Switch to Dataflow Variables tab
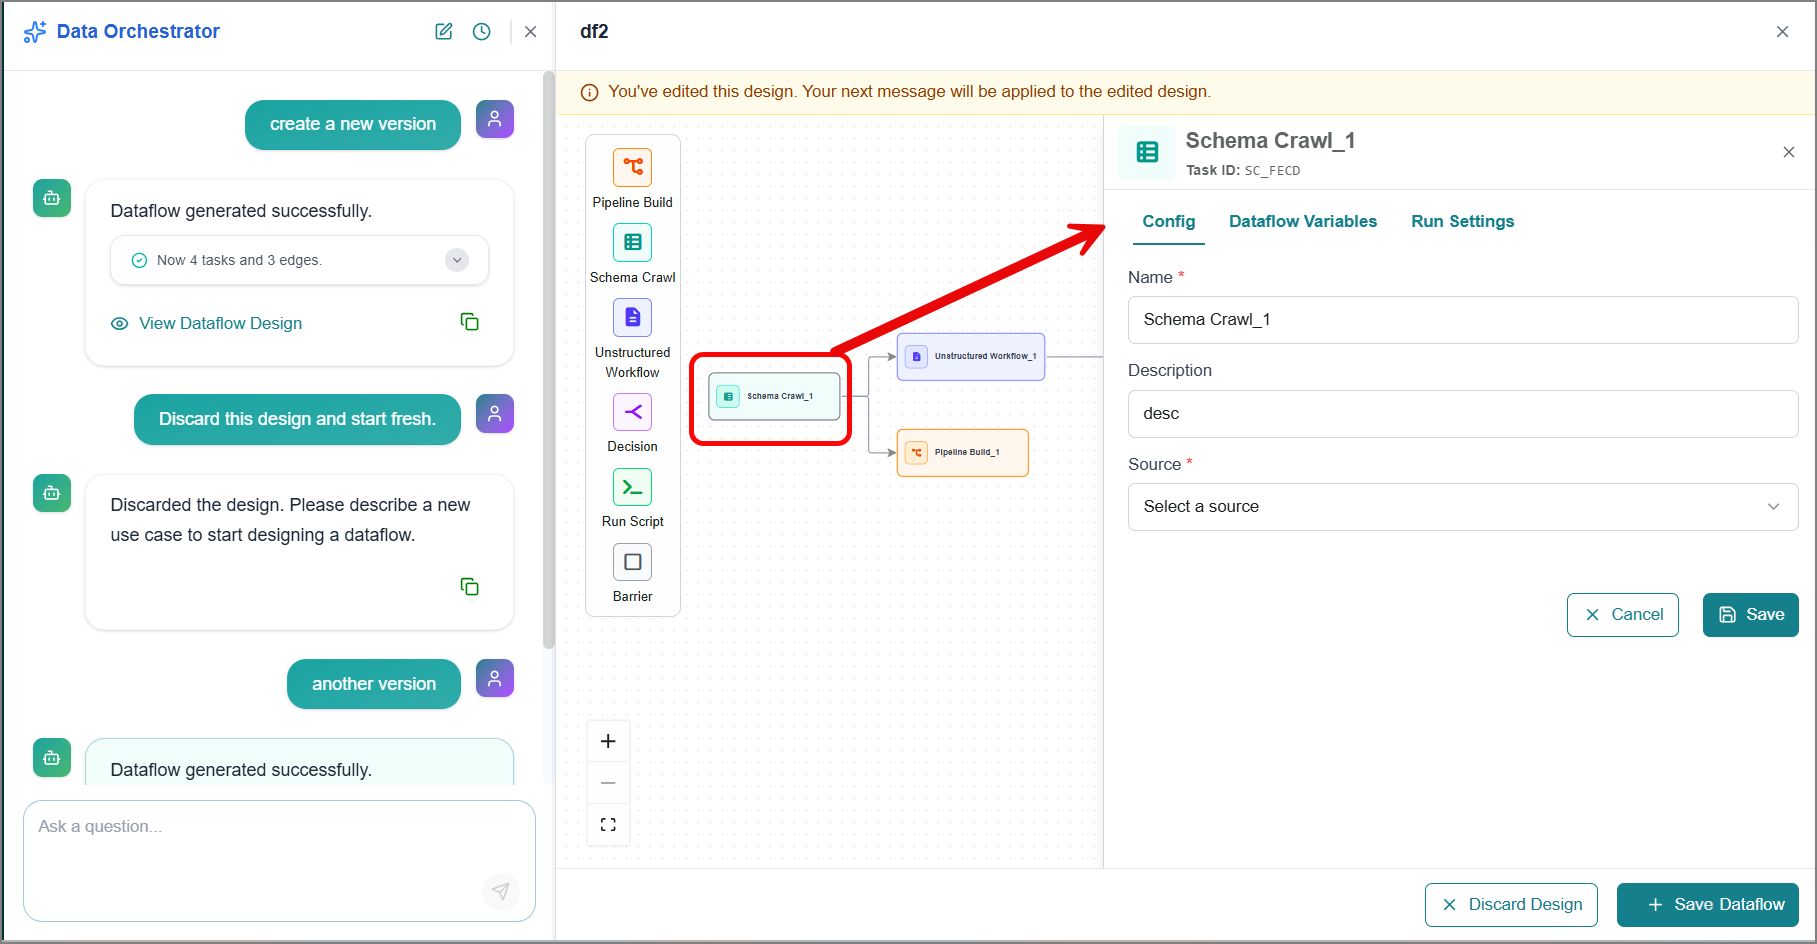 pos(1303,222)
